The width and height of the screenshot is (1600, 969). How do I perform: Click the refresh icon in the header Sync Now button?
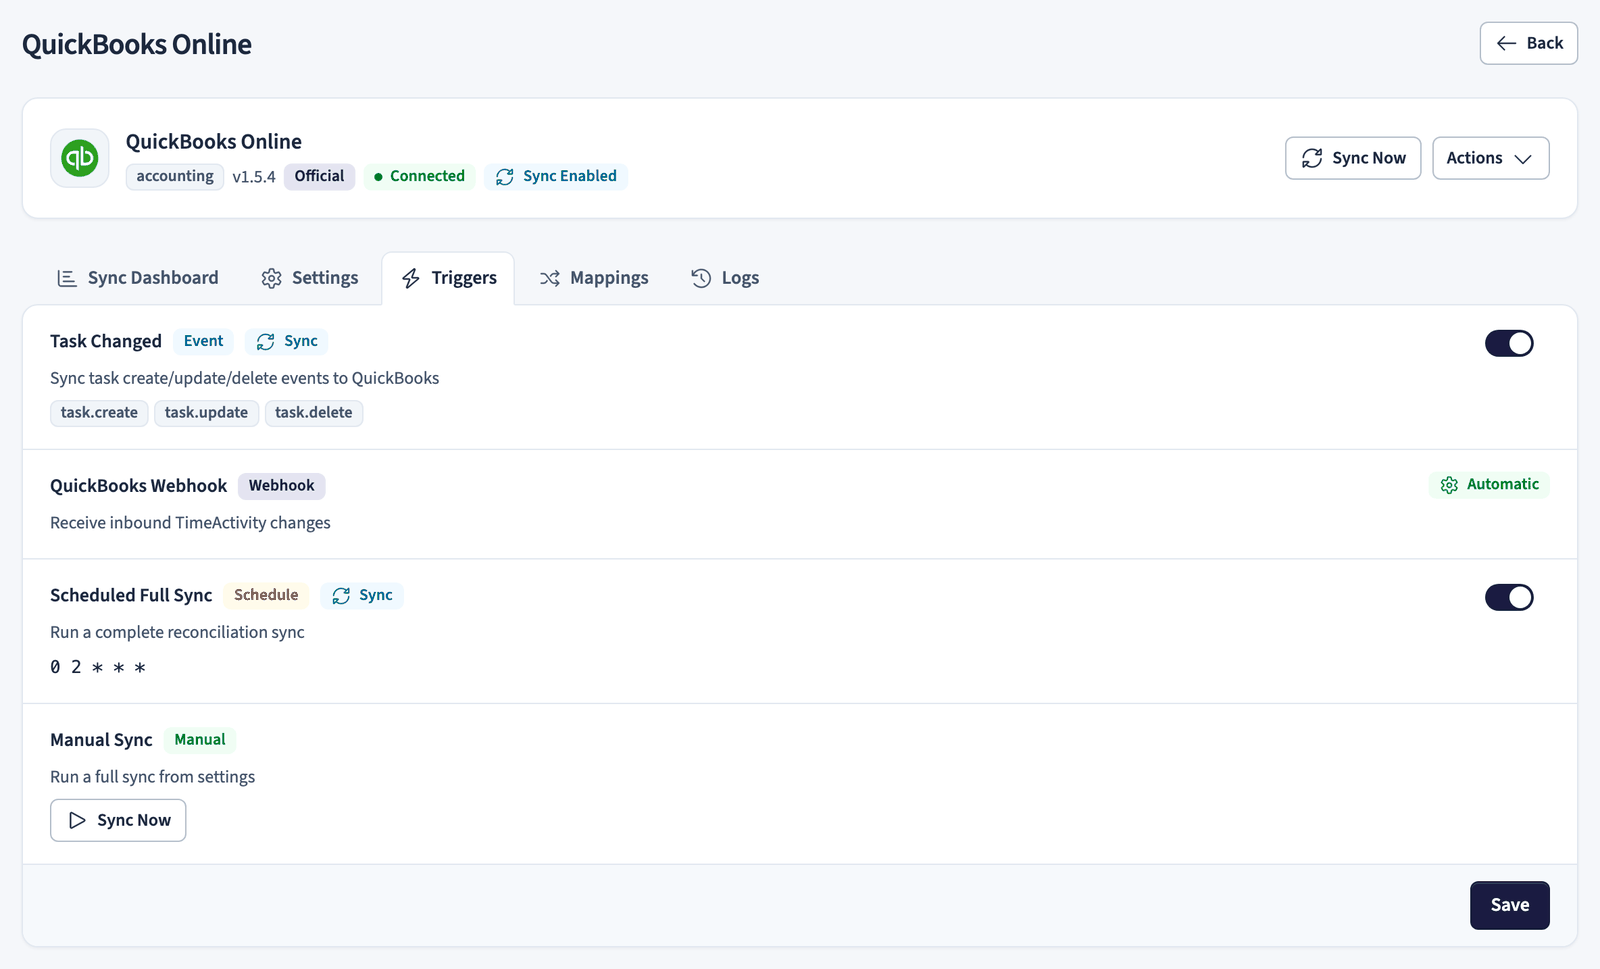tap(1312, 158)
